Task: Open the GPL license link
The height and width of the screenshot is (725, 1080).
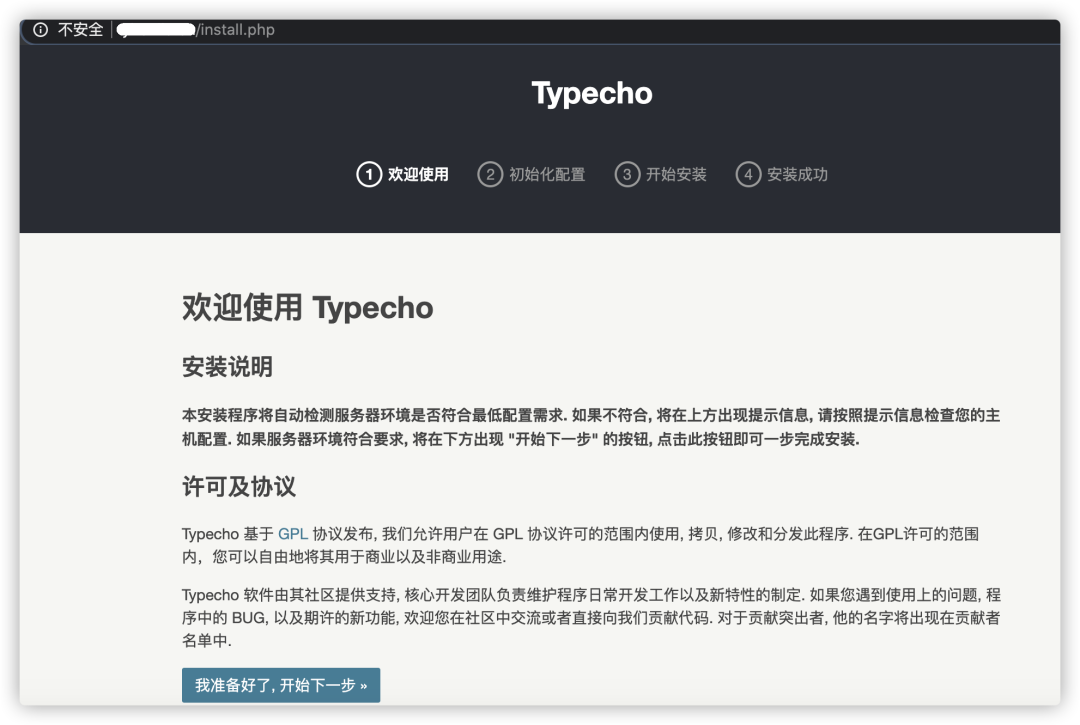Action: [x=293, y=534]
